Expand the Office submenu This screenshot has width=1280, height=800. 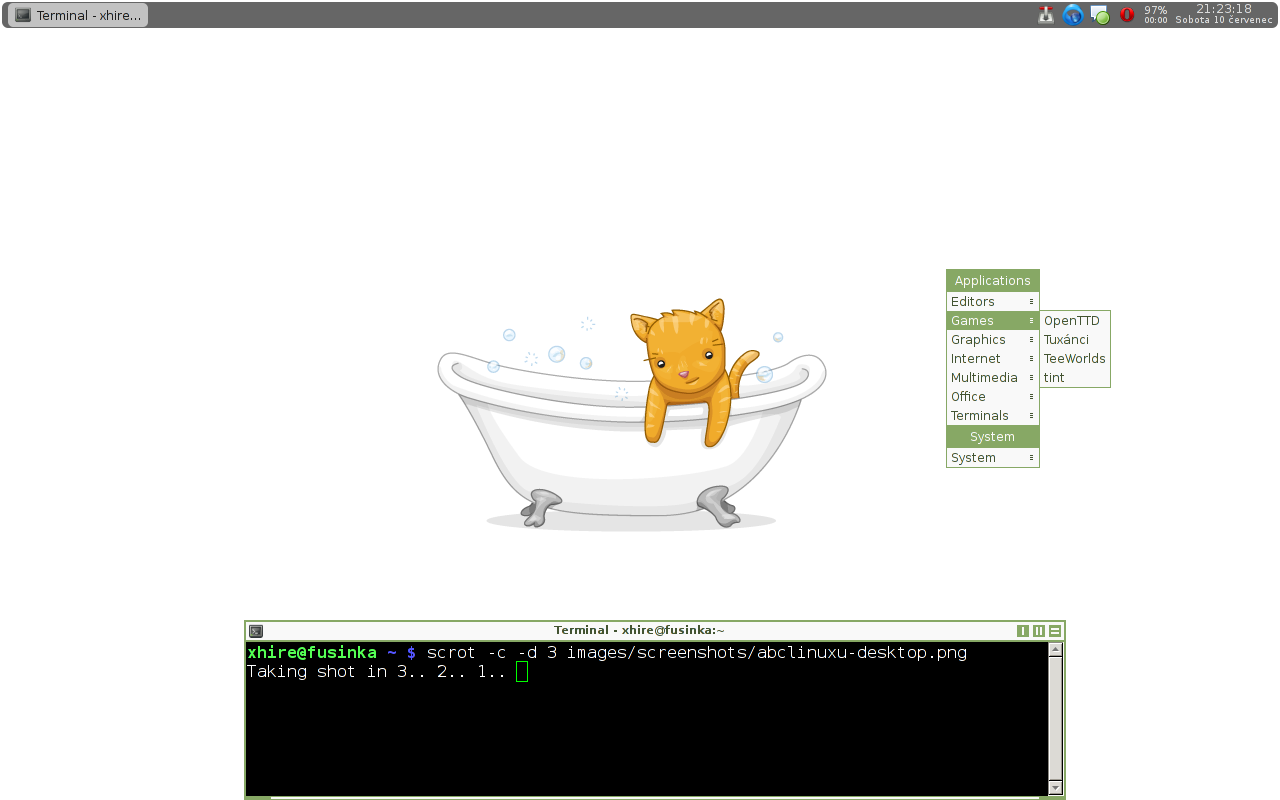(x=993, y=396)
